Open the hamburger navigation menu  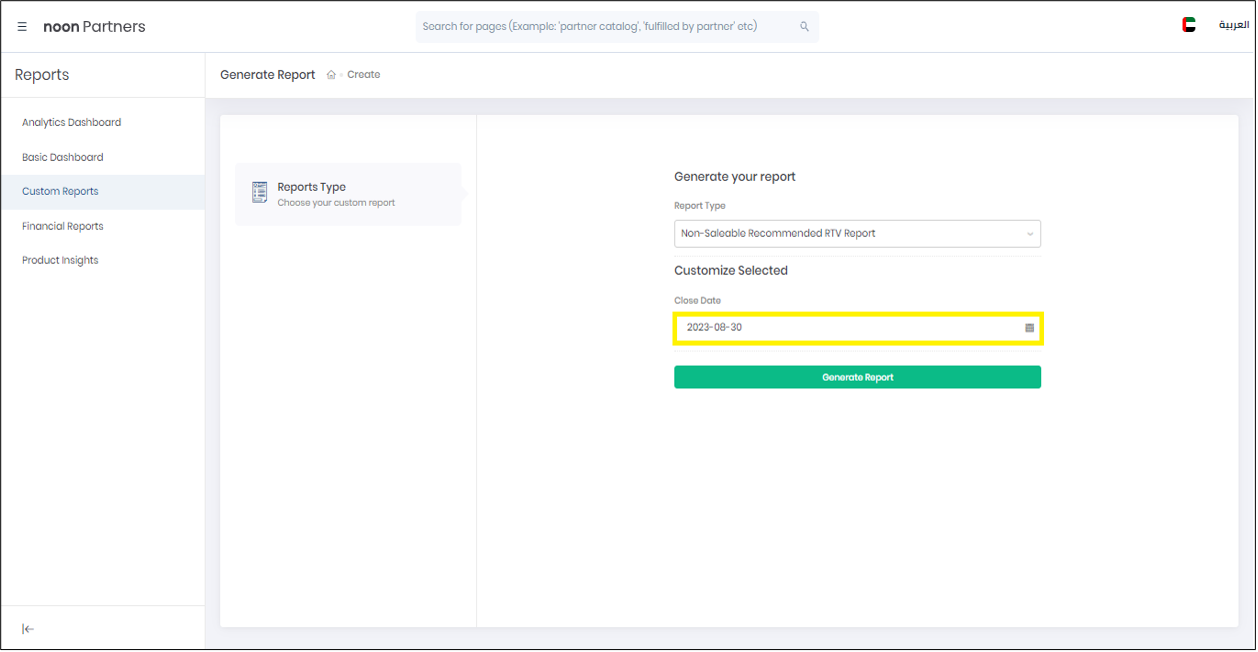coord(22,27)
